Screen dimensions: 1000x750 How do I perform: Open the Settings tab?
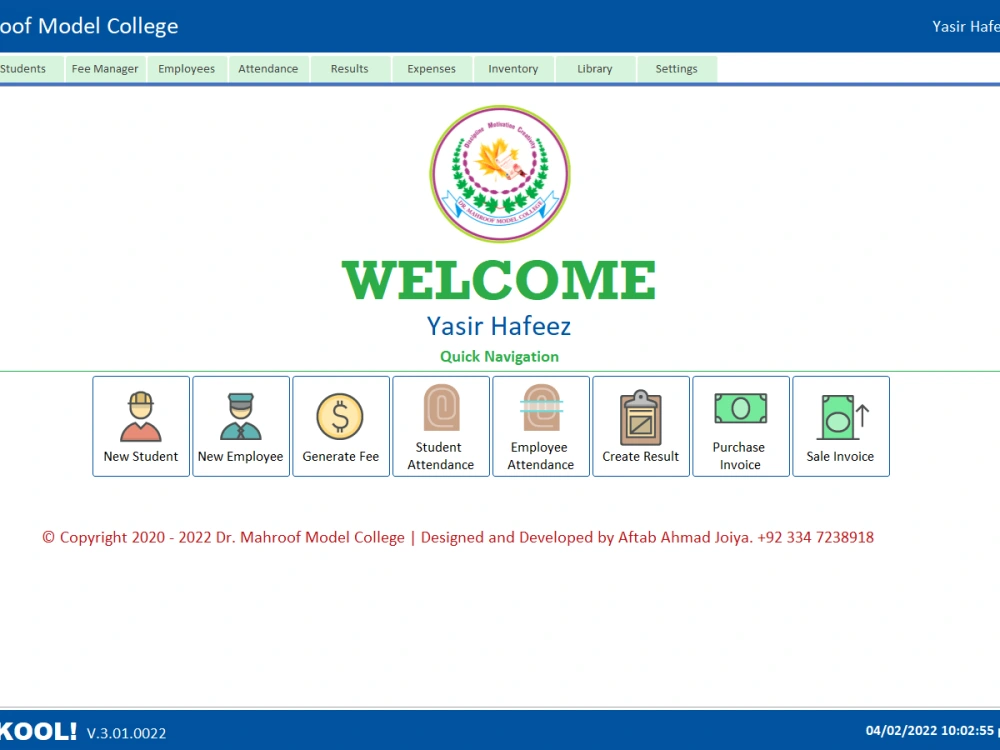click(676, 68)
